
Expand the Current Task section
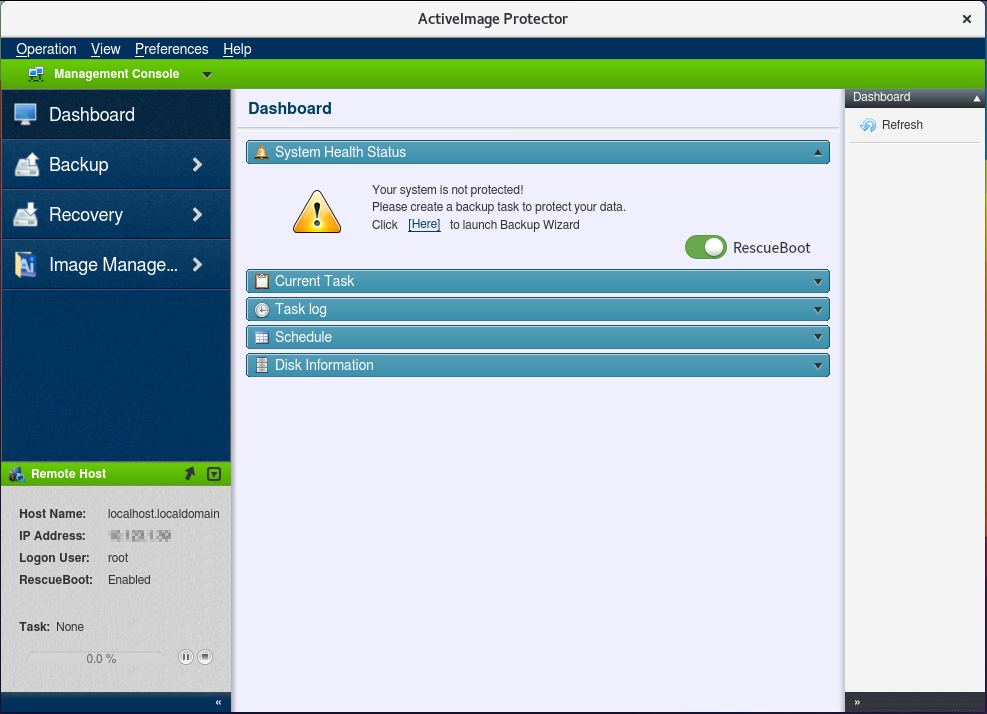[x=817, y=281]
